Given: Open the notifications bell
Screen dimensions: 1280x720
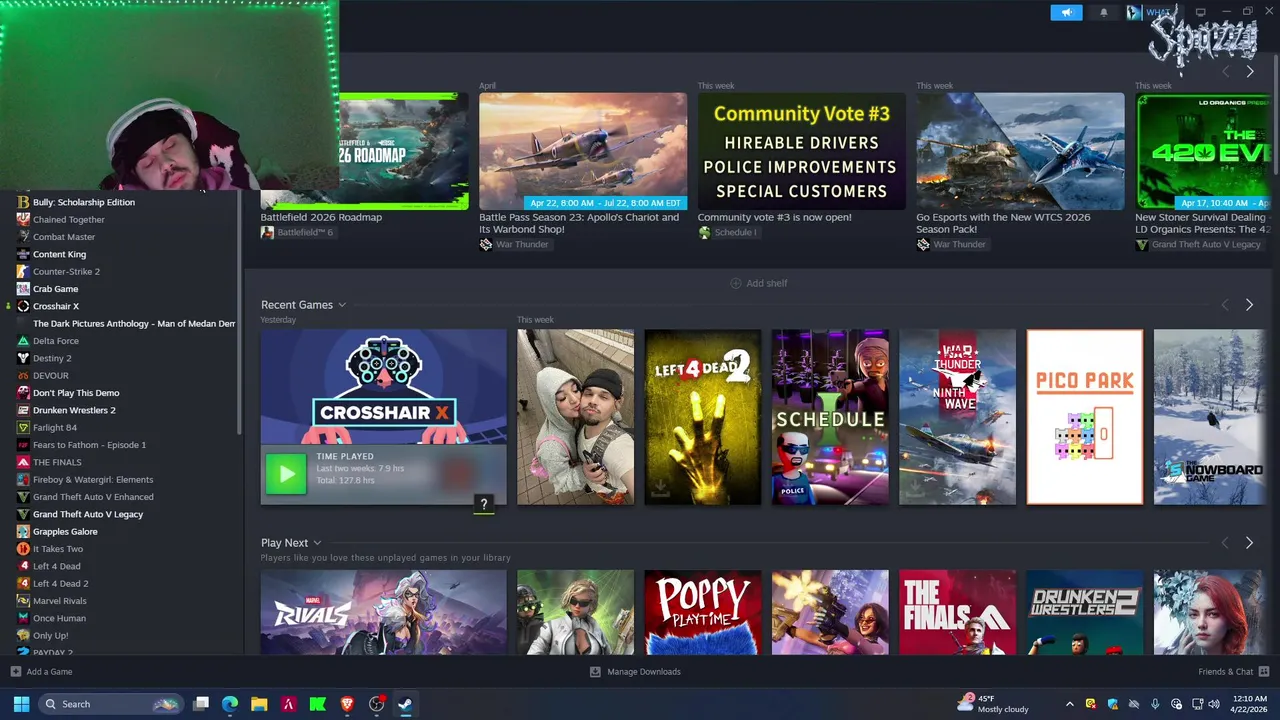Looking at the screenshot, I should pyautogui.click(x=1104, y=12).
